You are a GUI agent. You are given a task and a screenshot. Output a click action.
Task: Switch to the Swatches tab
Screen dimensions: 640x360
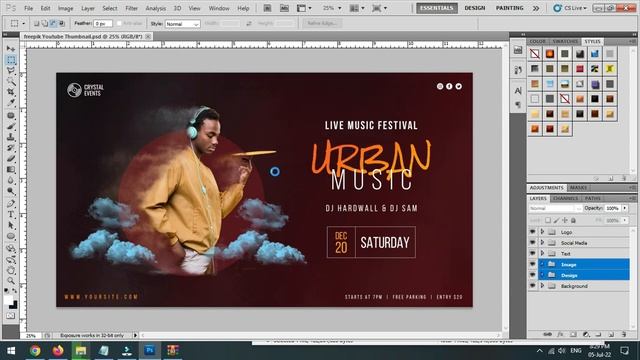565,42
